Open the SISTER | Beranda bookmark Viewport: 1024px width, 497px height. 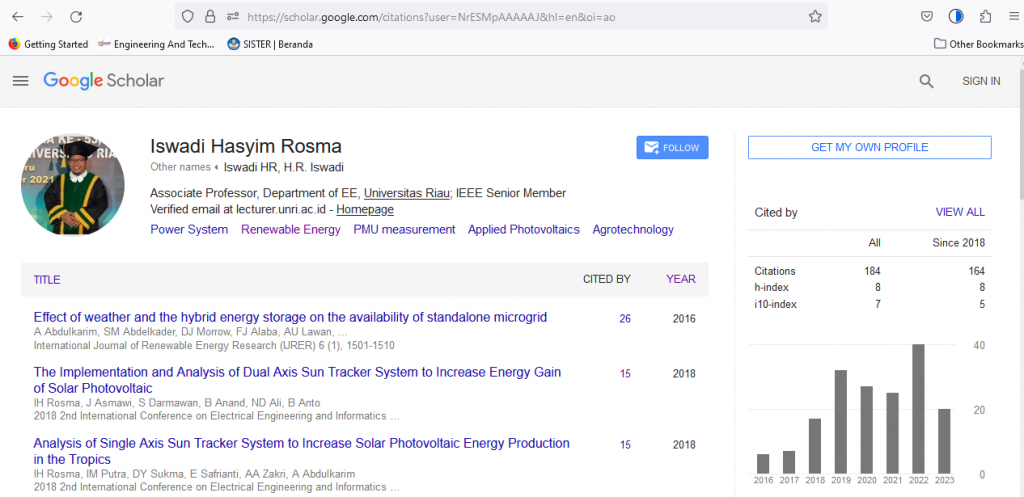pyautogui.click(x=270, y=44)
